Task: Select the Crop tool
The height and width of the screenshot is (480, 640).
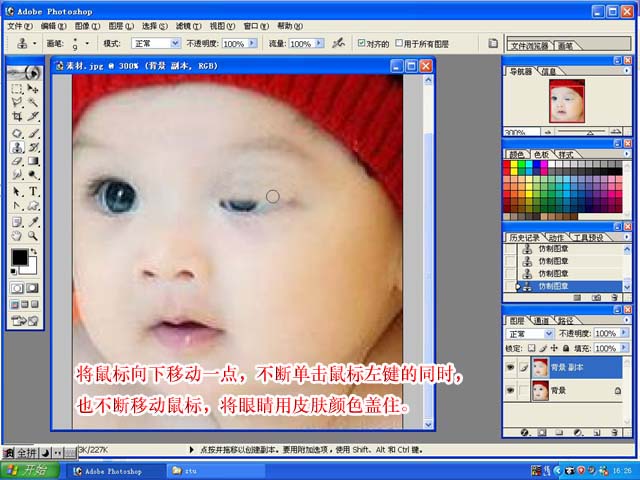Action: [x=17, y=116]
